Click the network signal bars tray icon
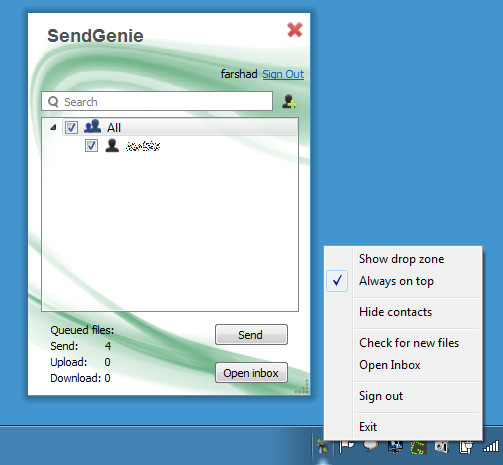 [x=491, y=447]
